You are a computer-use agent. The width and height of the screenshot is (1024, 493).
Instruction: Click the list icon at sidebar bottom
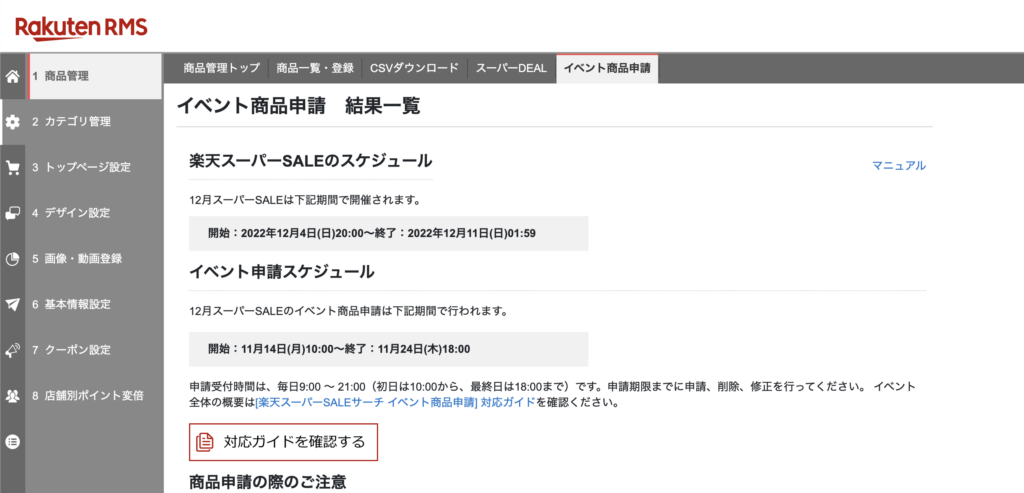click(x=13, y=441)
